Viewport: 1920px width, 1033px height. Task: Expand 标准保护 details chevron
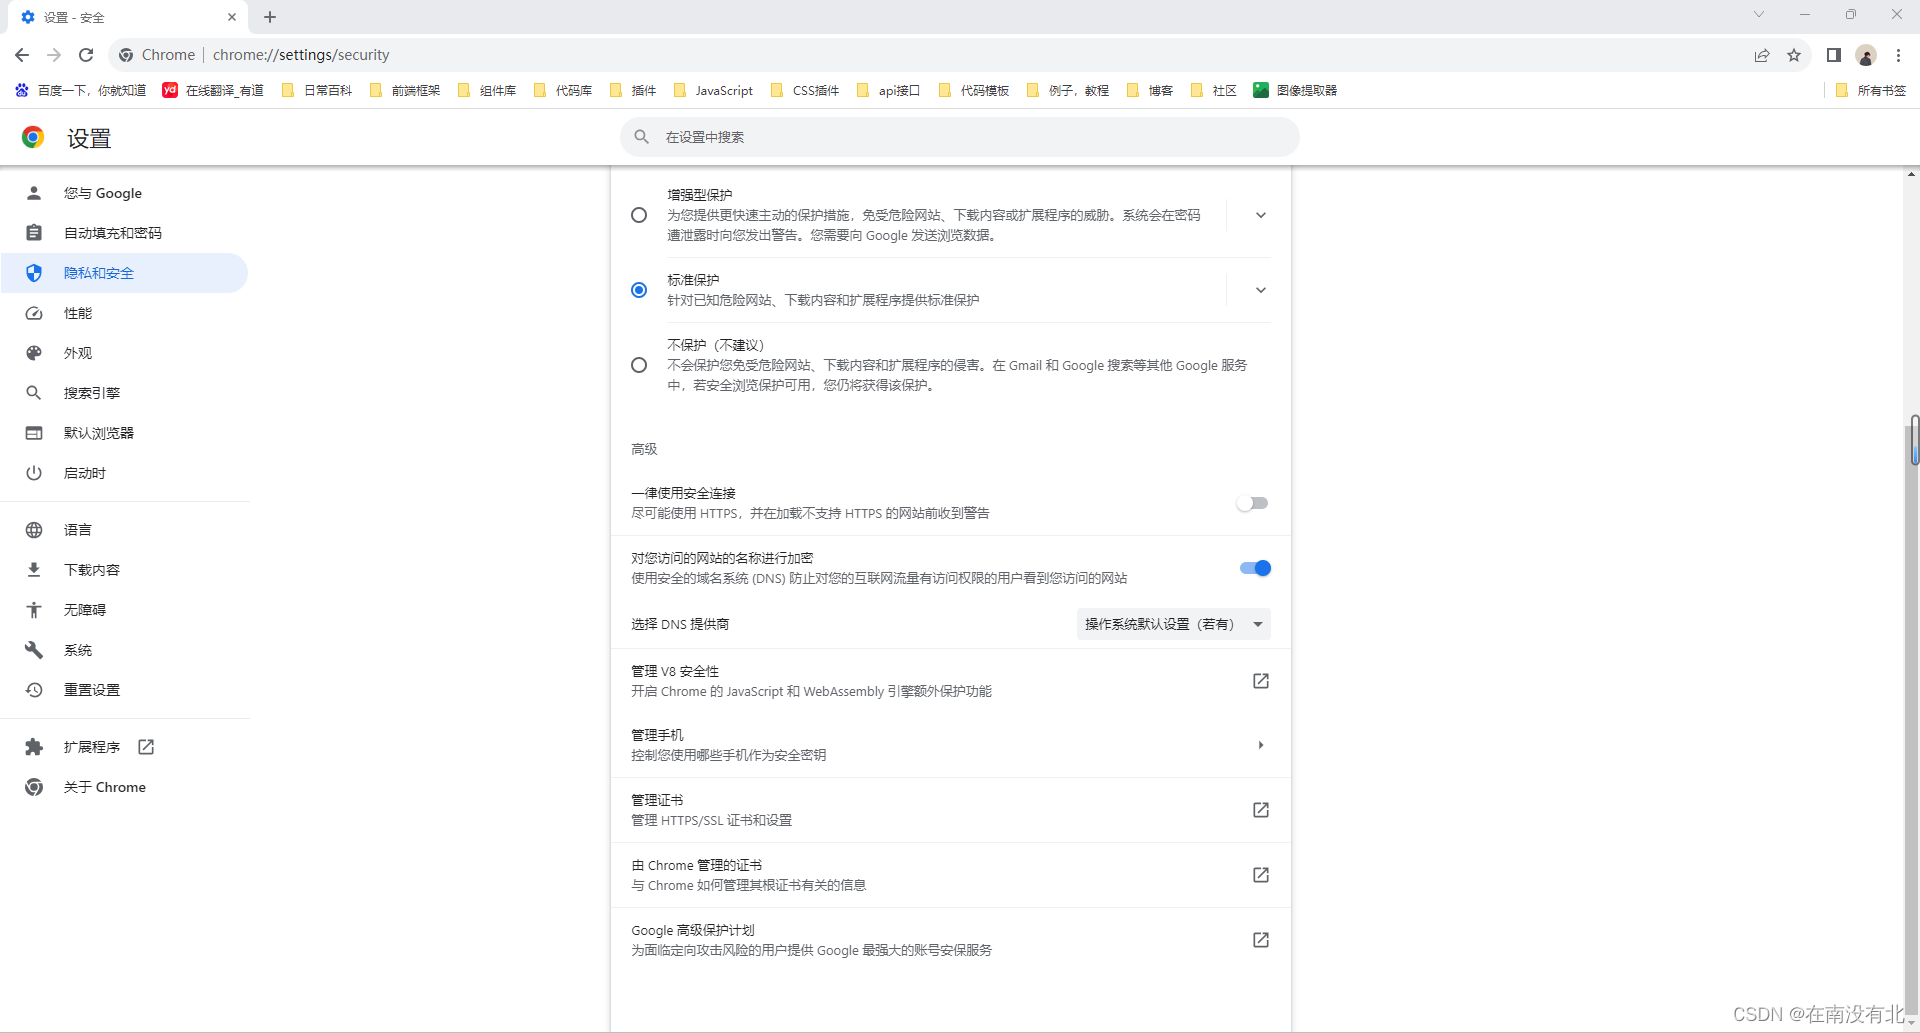tap(1260, 290)
